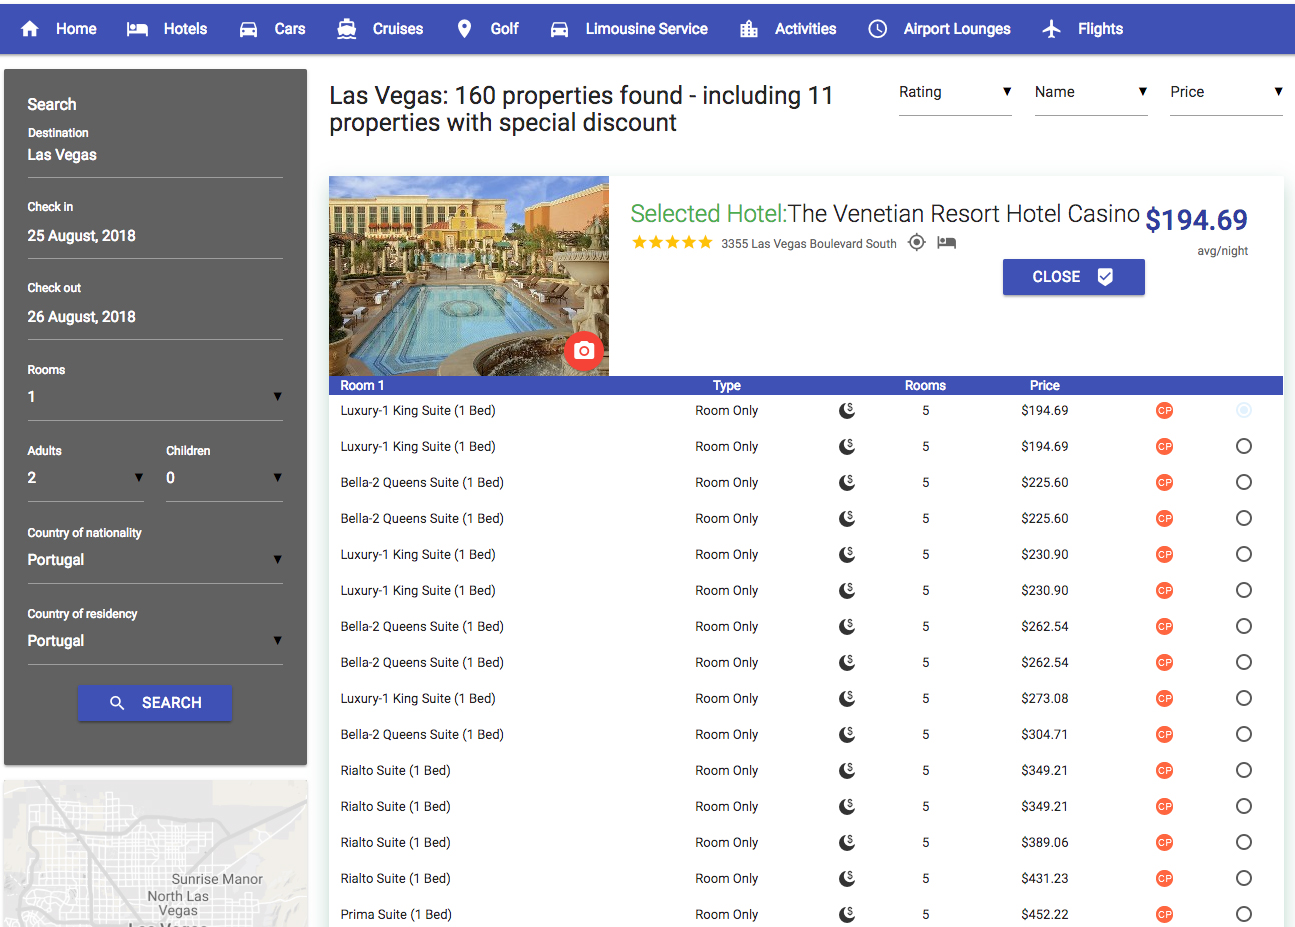Click the orange CP icon on the $389.06 row
Image resolution: width=1295 pixels, height=927 pixels.
pyautogui.click(x=1164, y=842)
